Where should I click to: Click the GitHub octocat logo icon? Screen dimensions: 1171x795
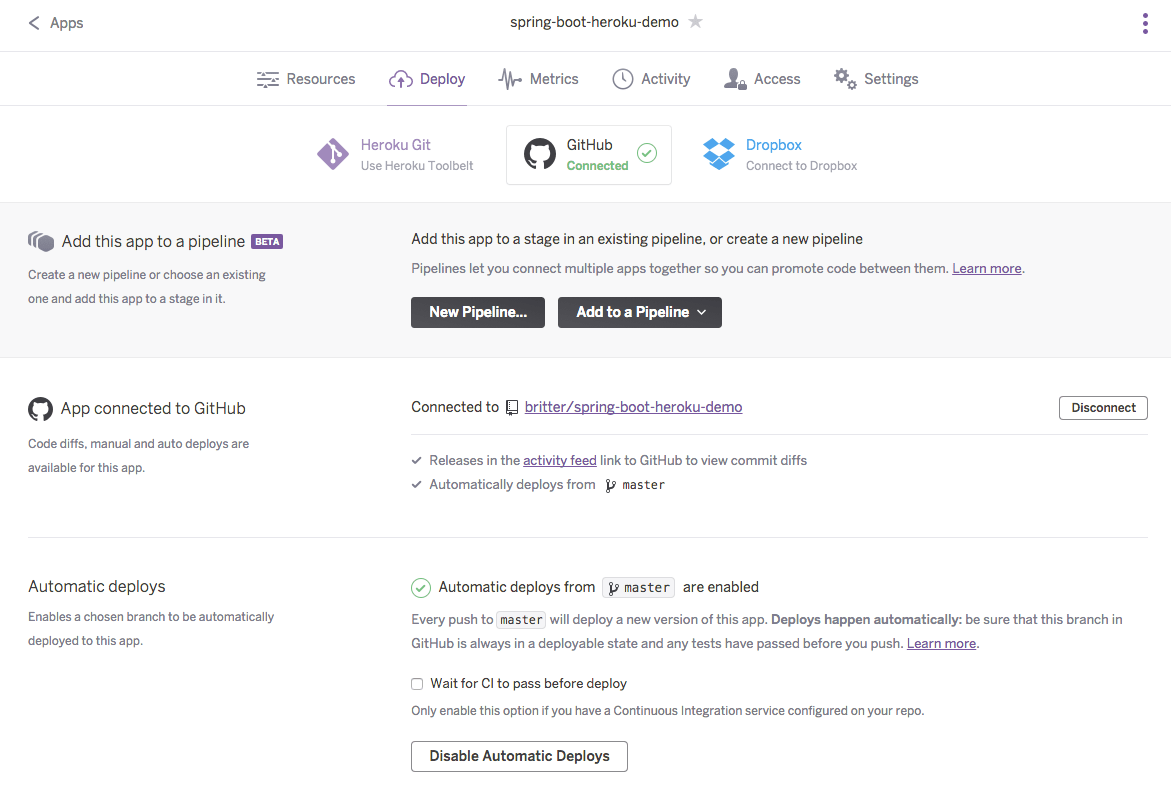click(540, 154)
